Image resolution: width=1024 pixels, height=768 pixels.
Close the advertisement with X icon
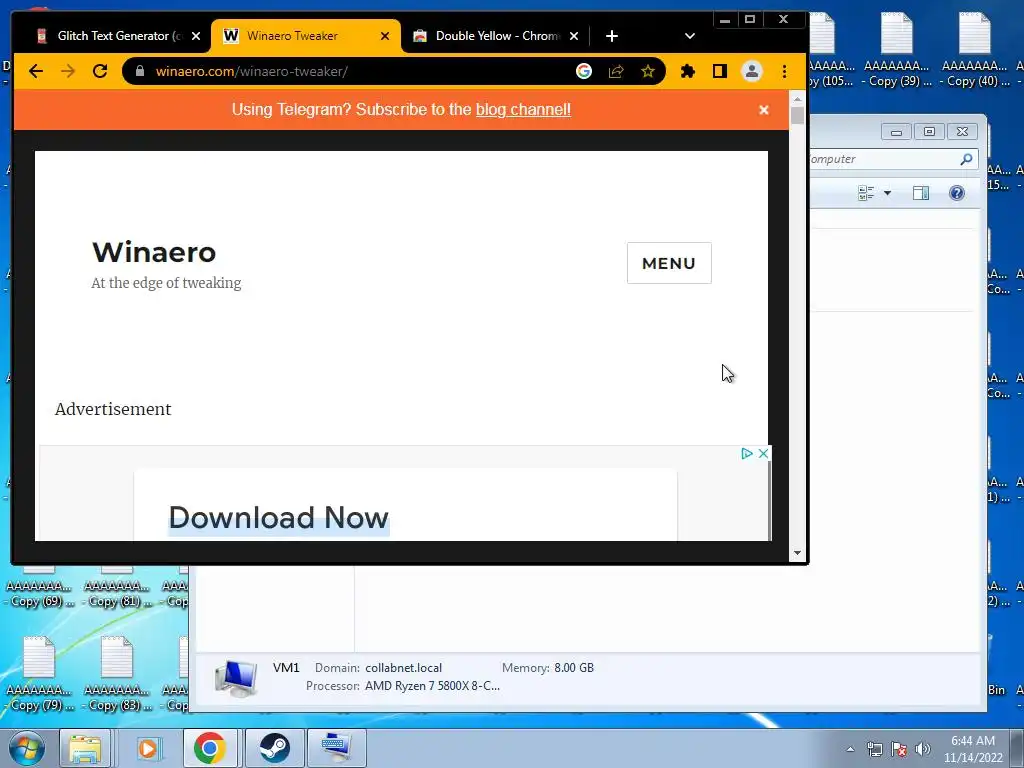tap(763, 453)
